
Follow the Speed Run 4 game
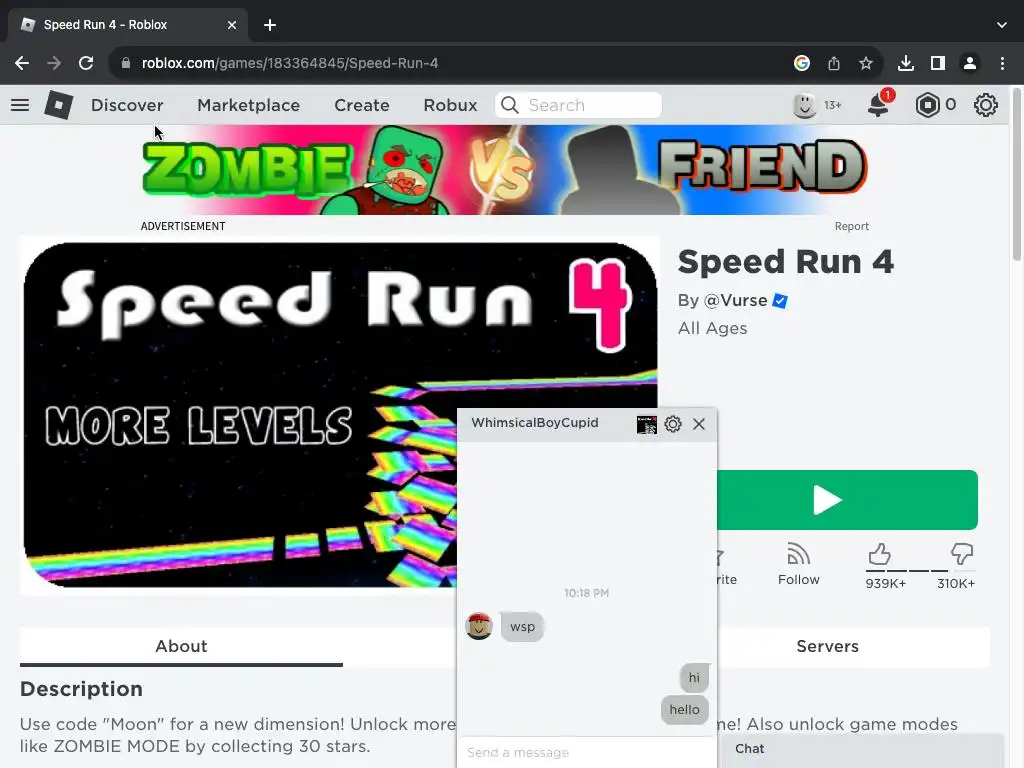798,564
